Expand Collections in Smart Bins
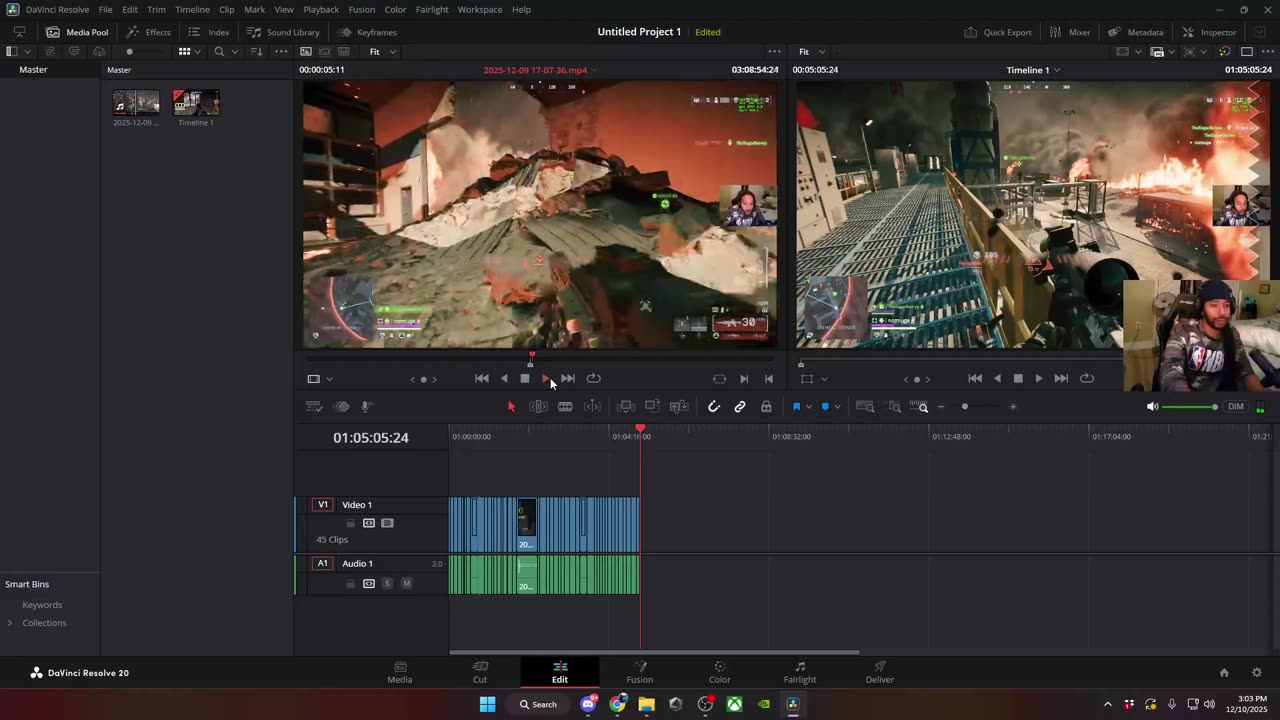This screenshot has width=1280, height=720. (10, 623)
